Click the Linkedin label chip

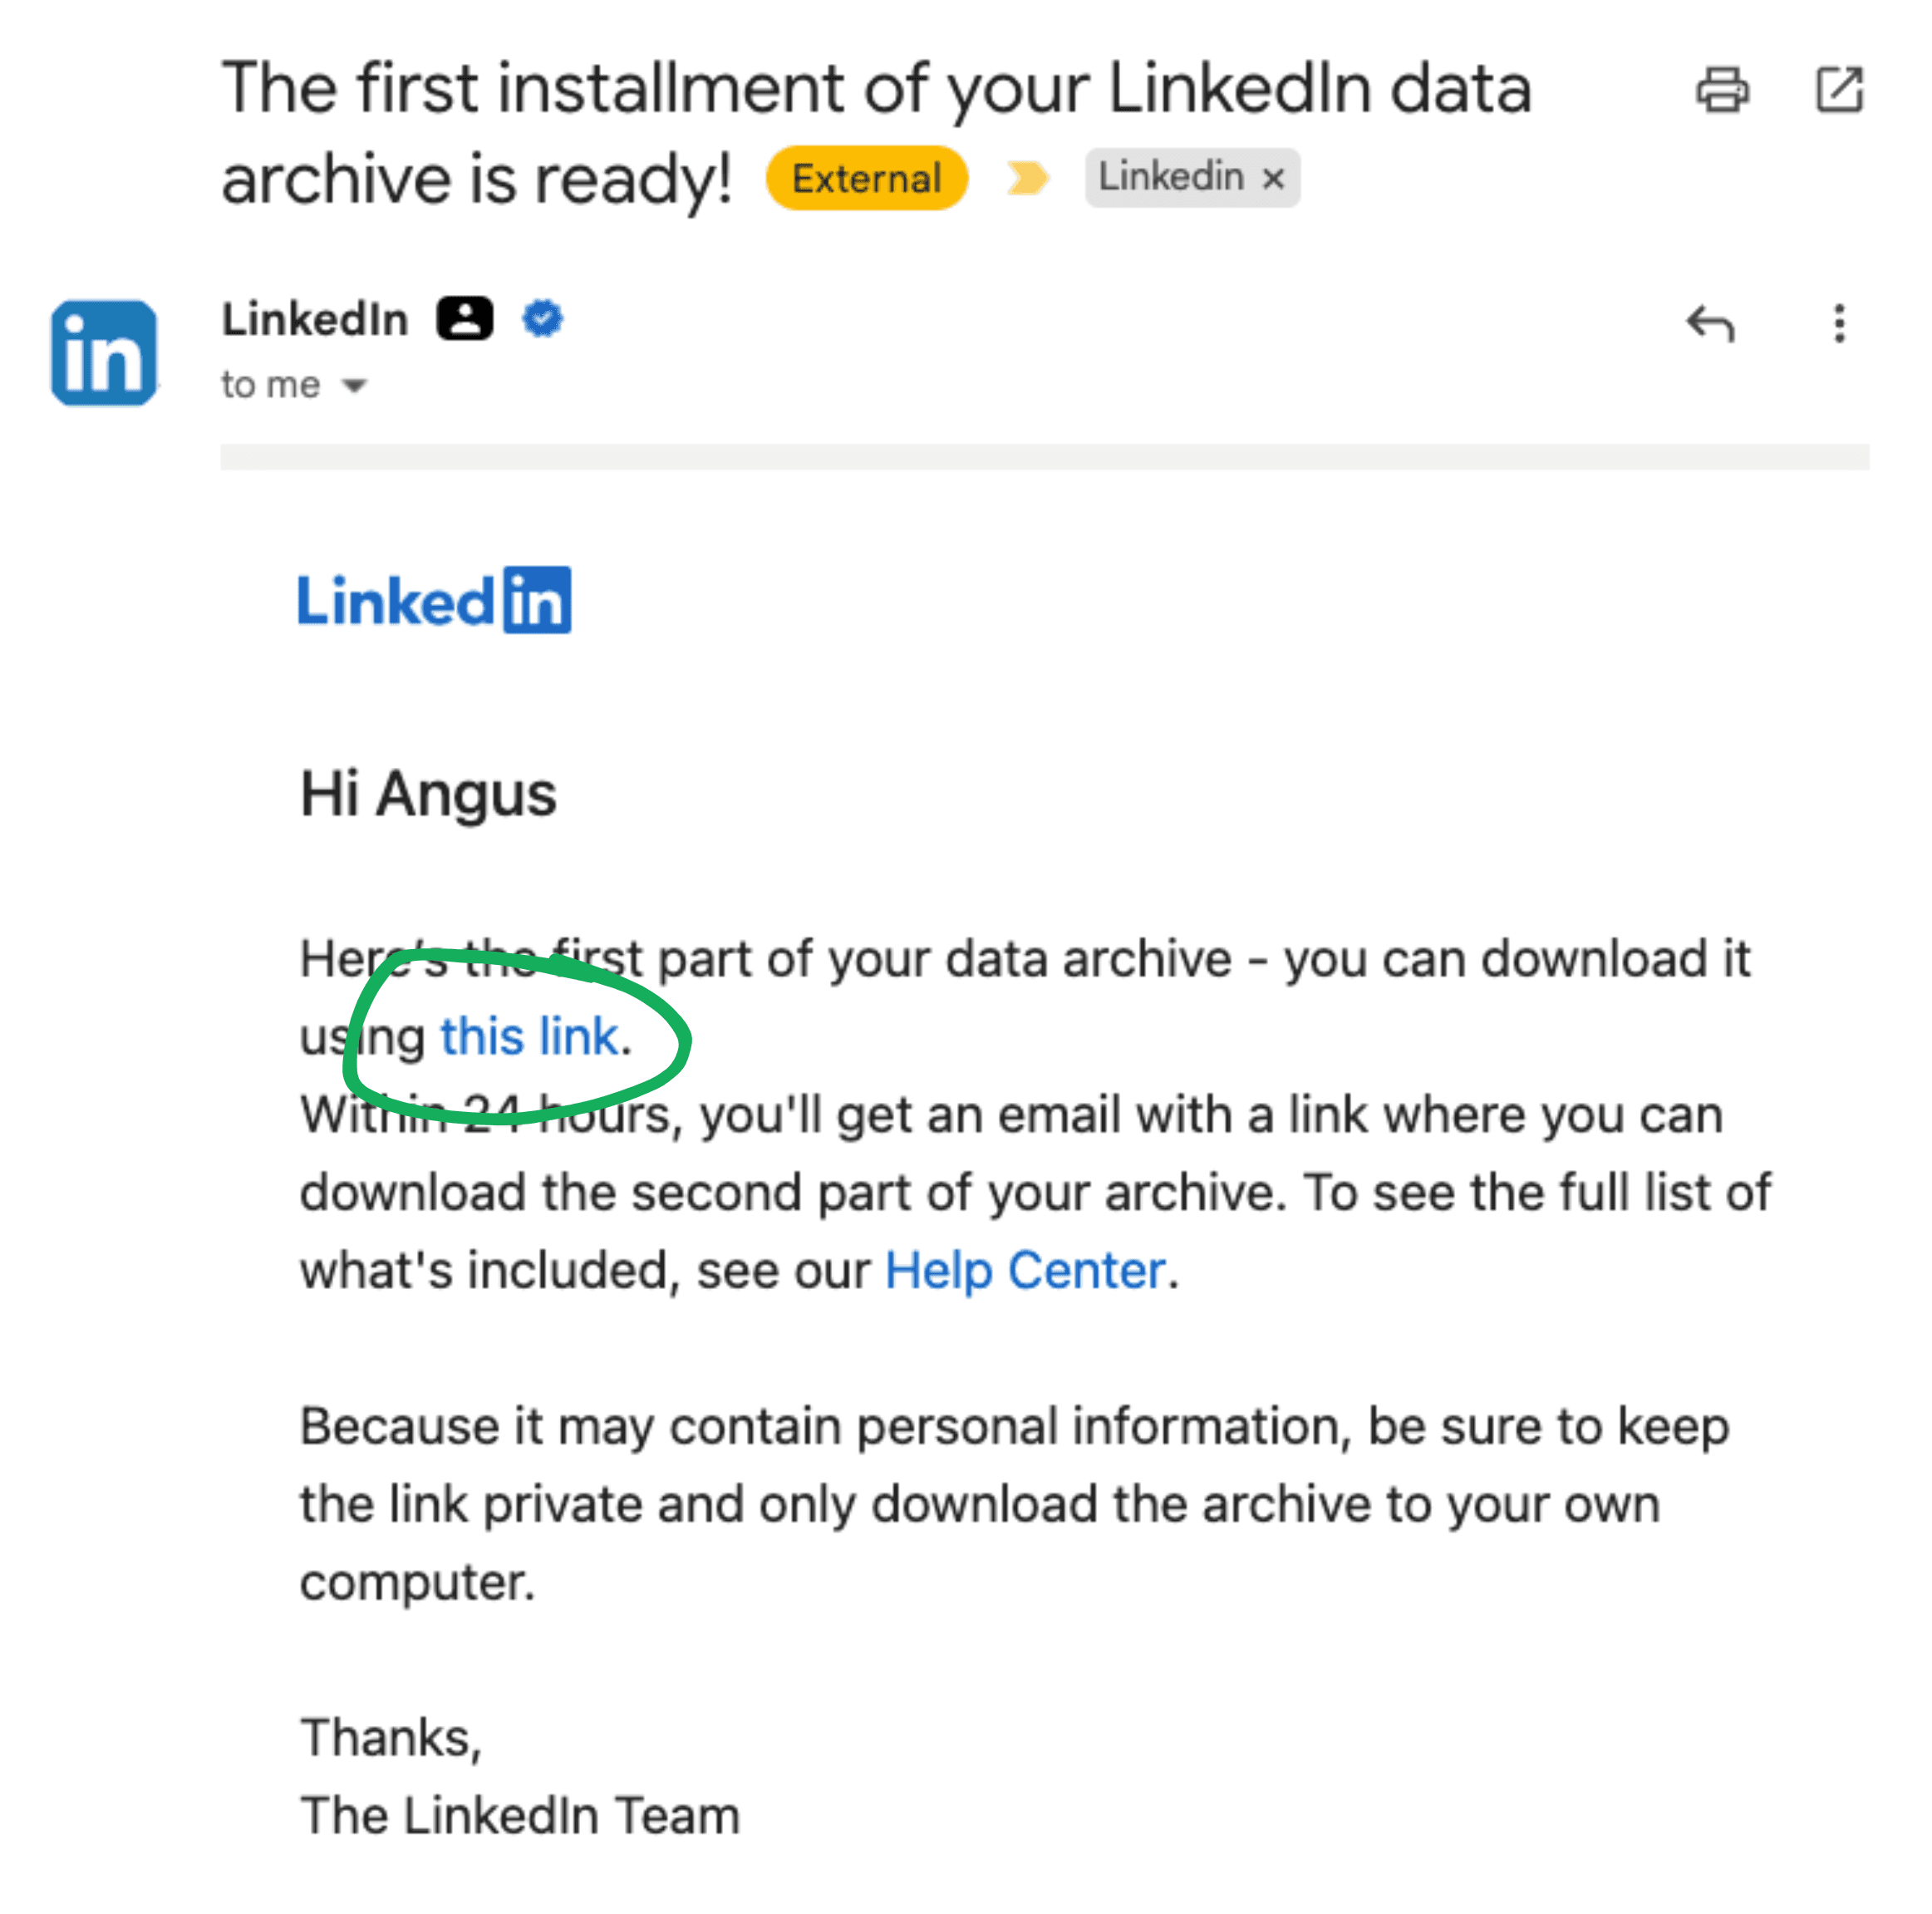point(1170,178)
